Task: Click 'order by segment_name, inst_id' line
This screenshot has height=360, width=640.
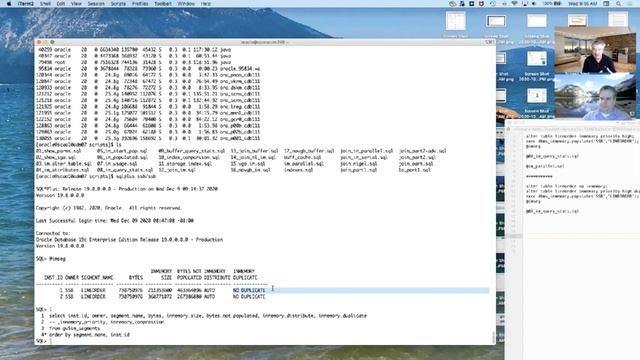Action: (89, 335)
